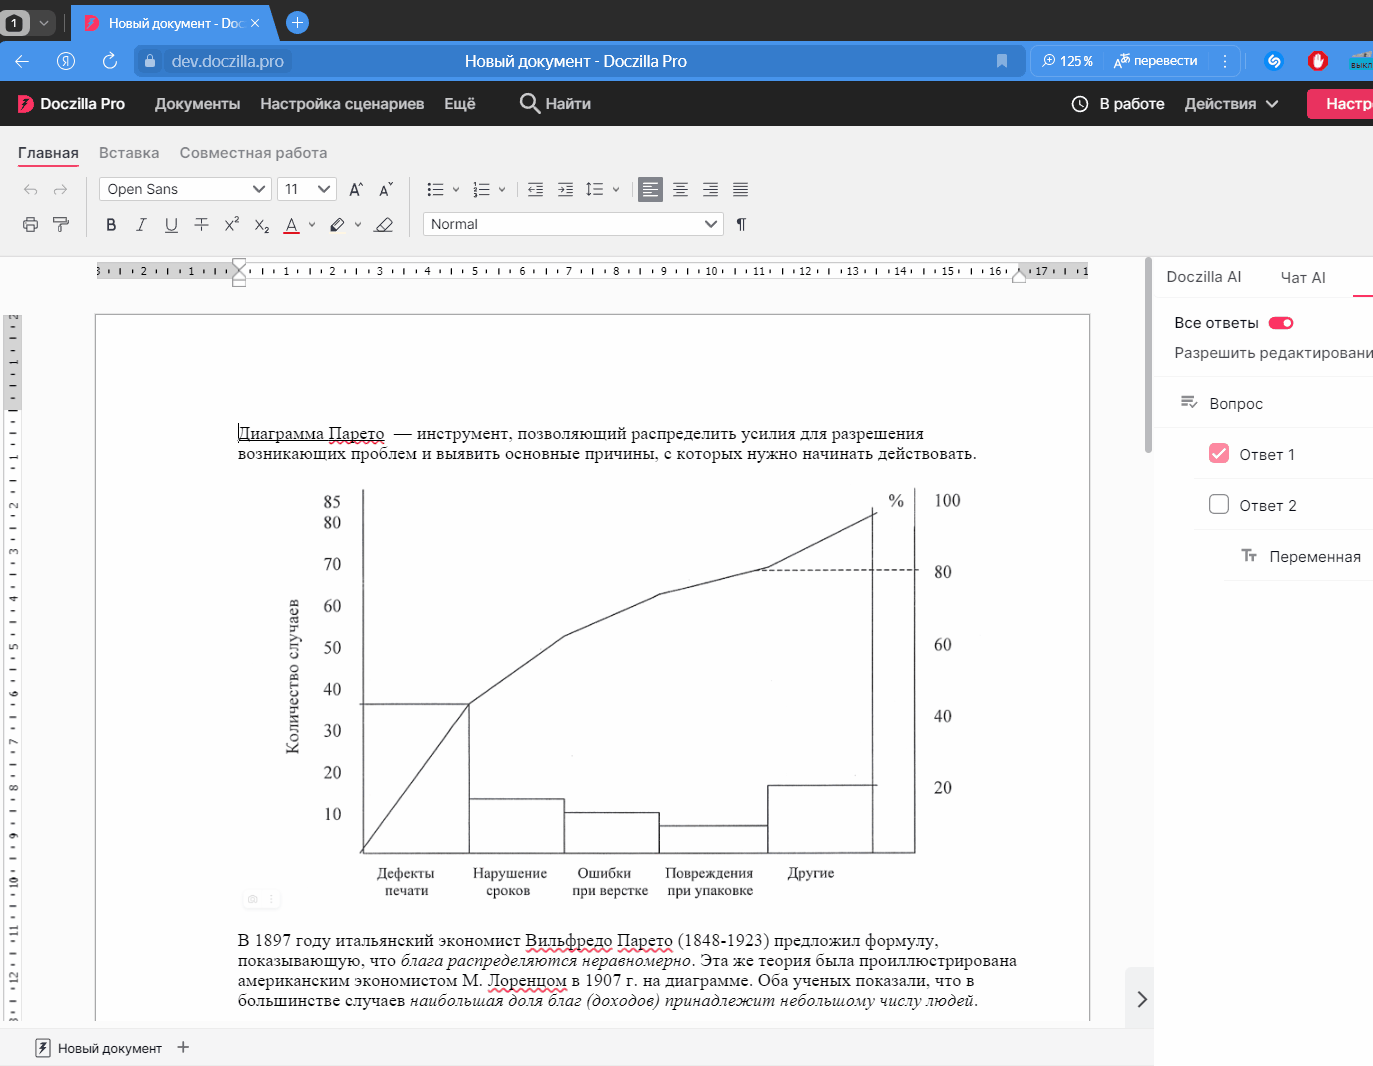Apply subscript formatting
The height and width of the screenshot is (1066, 1373).
click(x=262, y=225)
